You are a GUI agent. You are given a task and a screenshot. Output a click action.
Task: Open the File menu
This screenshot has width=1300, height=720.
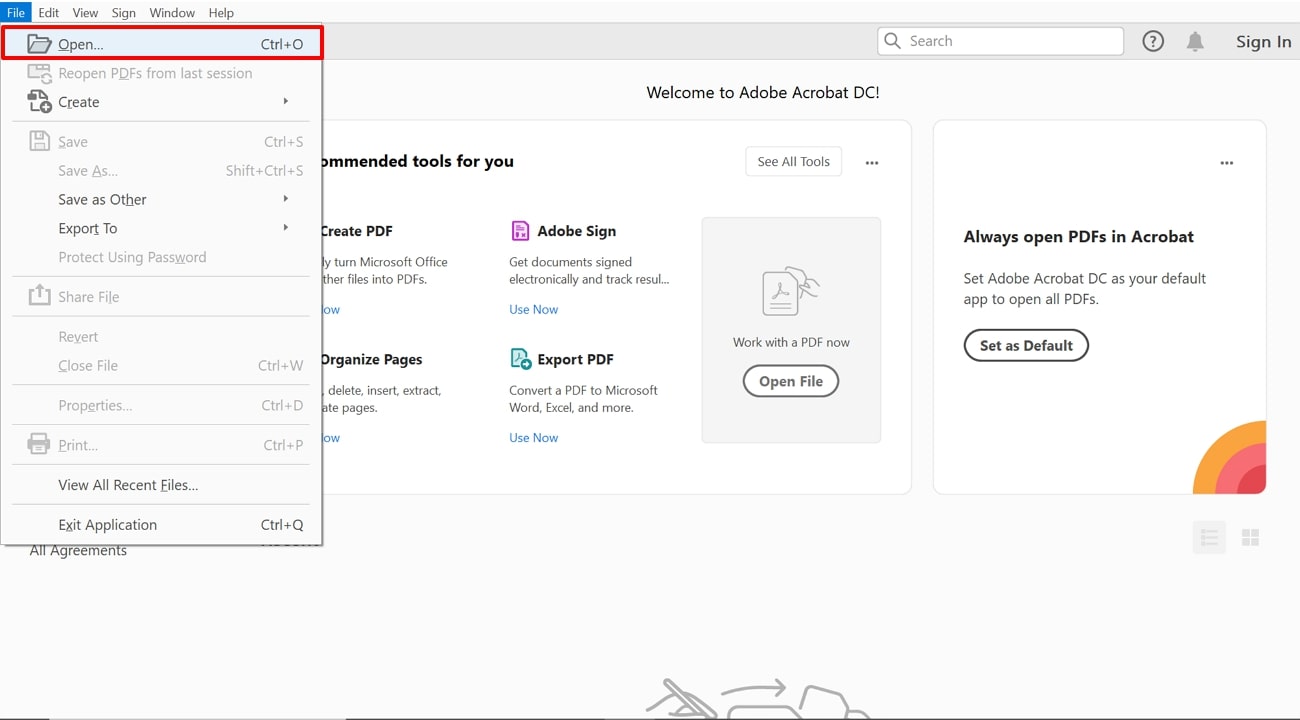pos(15,12)
